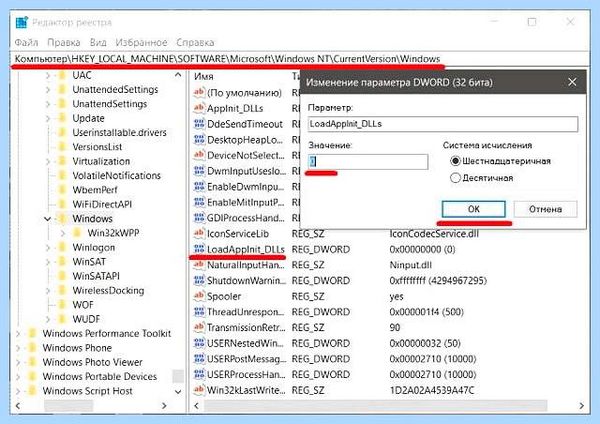Click the DdeSendTimeout DWORD value icon

coord(199,124)
